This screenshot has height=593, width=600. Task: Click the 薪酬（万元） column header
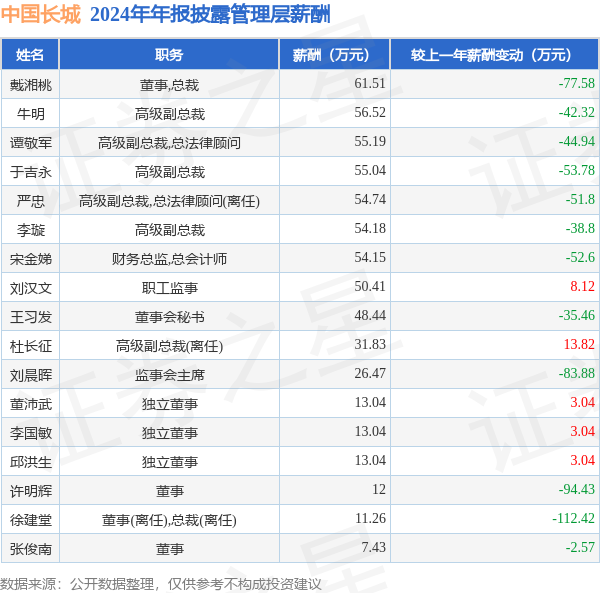tap(335, 55)
